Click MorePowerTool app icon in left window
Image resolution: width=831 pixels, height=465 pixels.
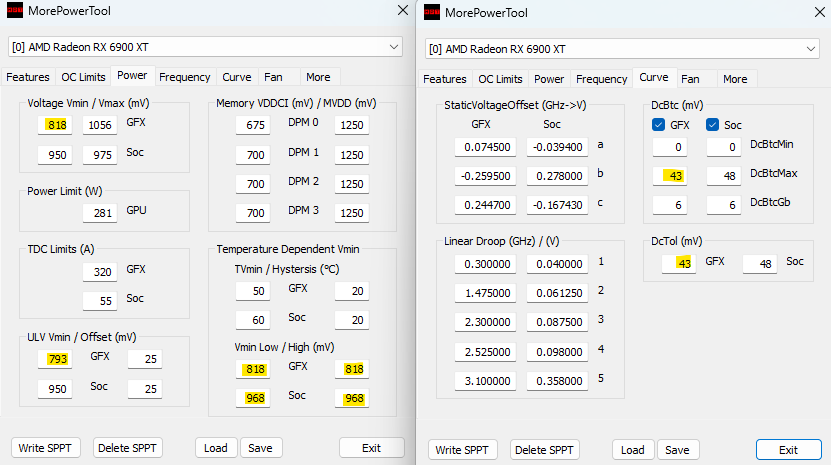(15, 10)
